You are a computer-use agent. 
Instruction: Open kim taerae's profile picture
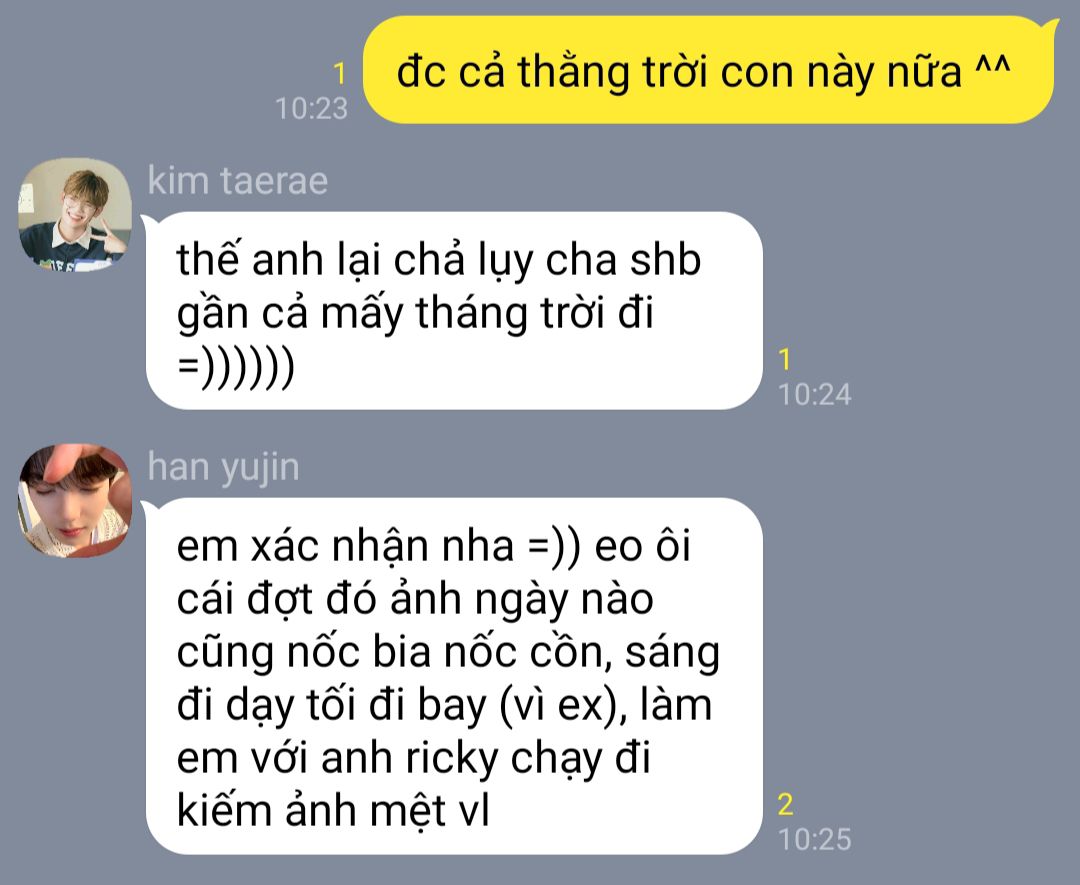pyautogui.click(x=74, y=214)
